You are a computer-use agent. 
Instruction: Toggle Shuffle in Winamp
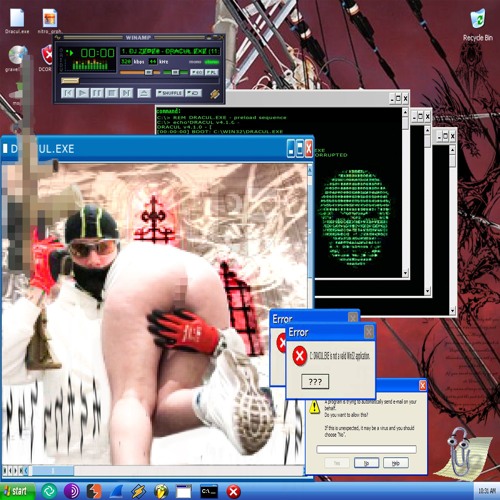[169, 93]
